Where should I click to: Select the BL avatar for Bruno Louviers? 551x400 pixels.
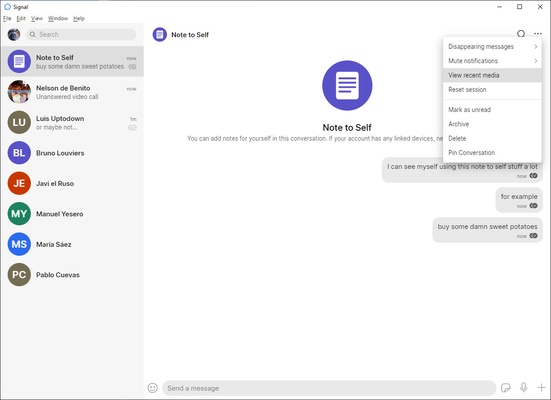pyautogui.click(x=19, y=153)
